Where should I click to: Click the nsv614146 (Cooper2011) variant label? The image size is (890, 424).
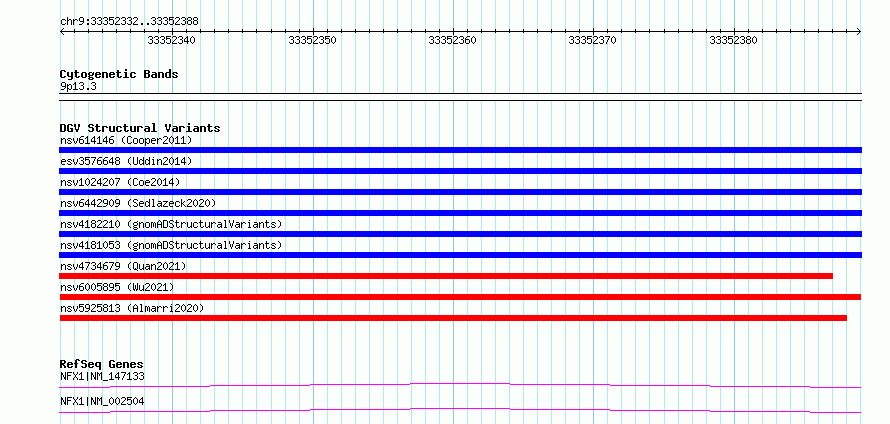126,140
